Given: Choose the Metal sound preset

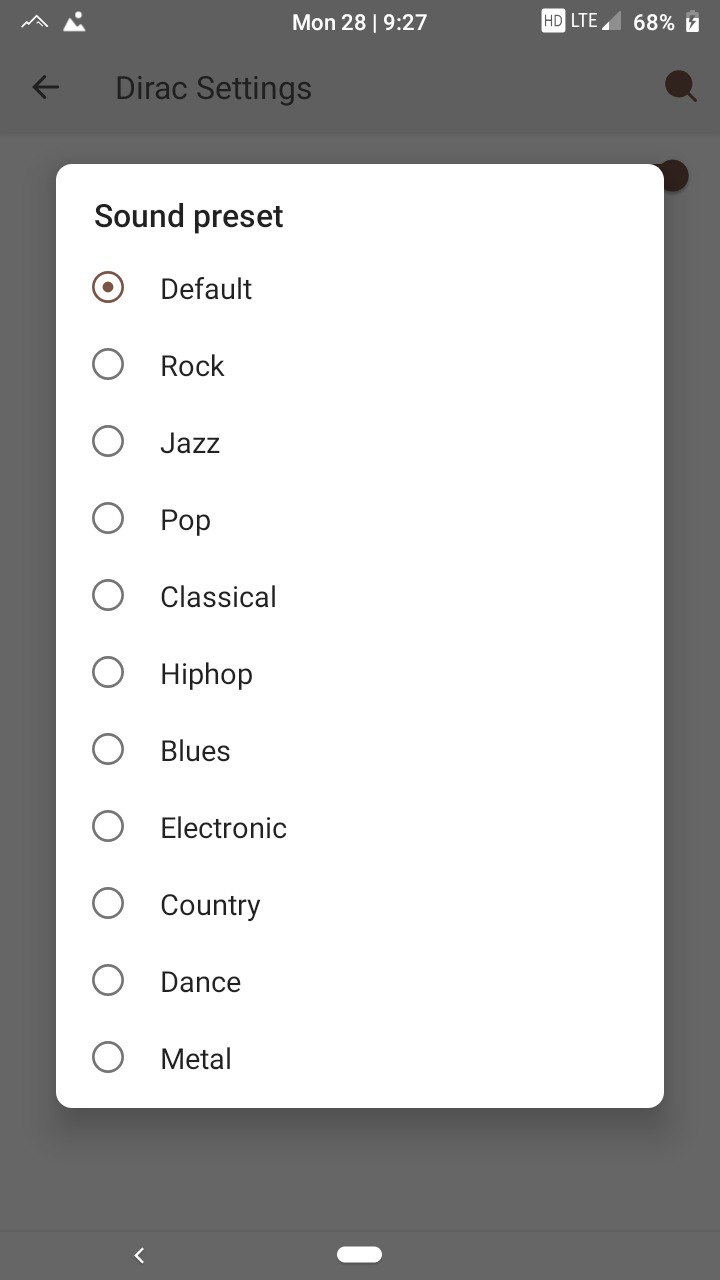Looking at the screenshot, I should 360,1058.
